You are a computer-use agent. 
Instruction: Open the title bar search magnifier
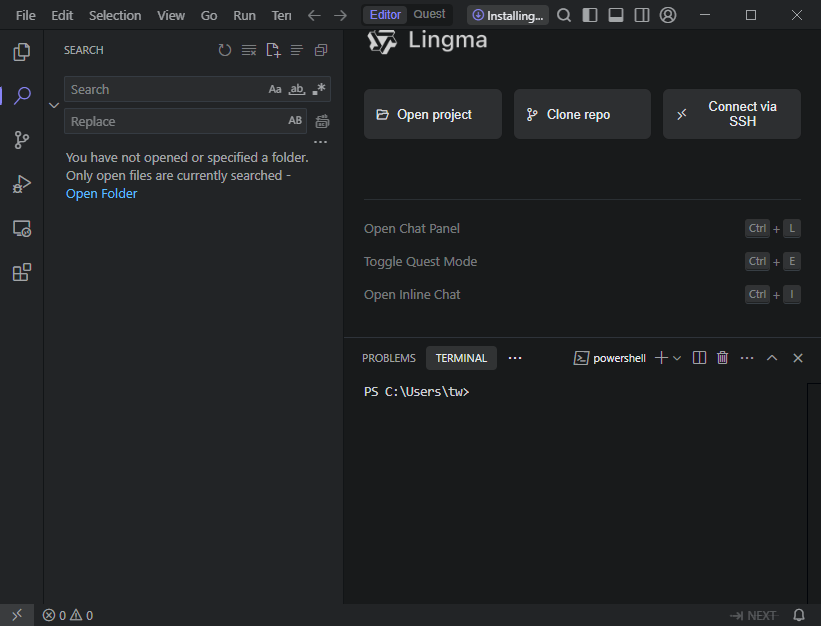[x=564, y=15]
